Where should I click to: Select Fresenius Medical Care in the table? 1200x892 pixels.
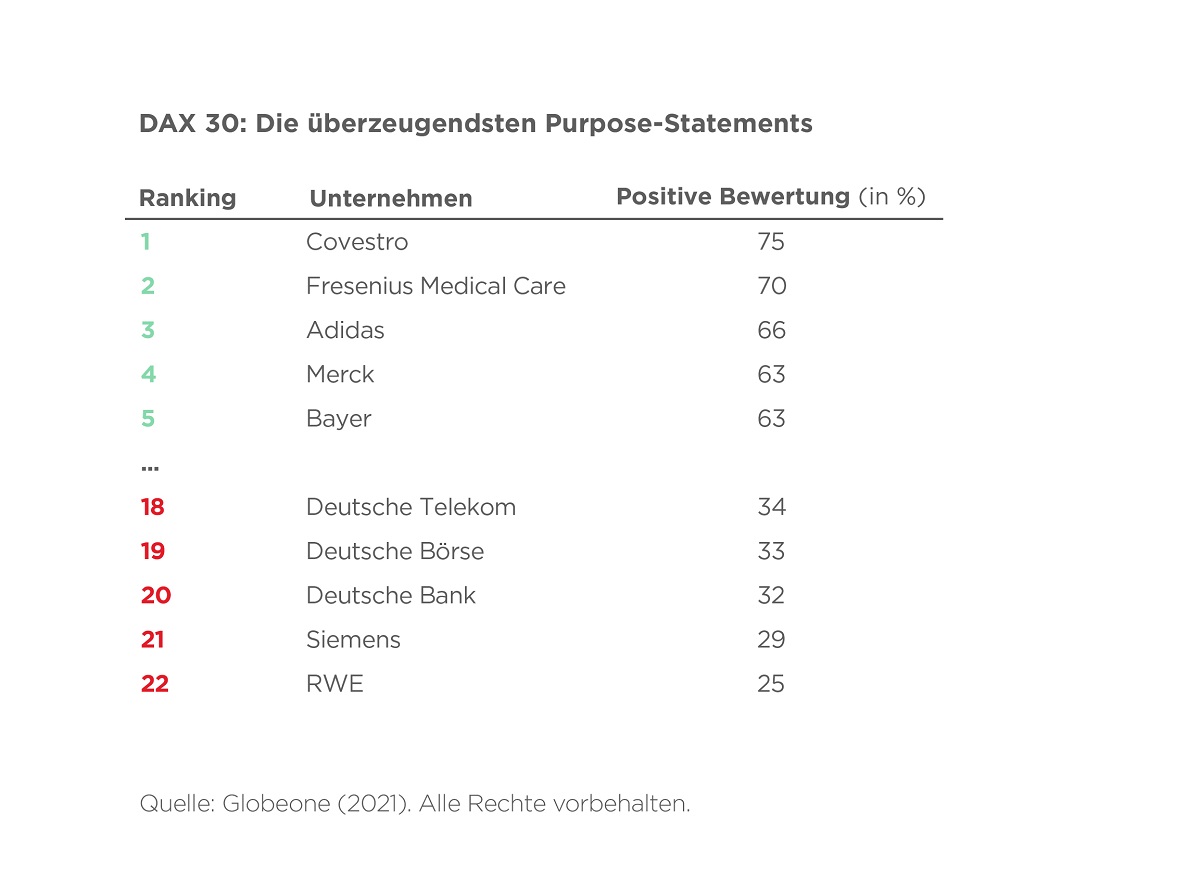tap(435, 286)
